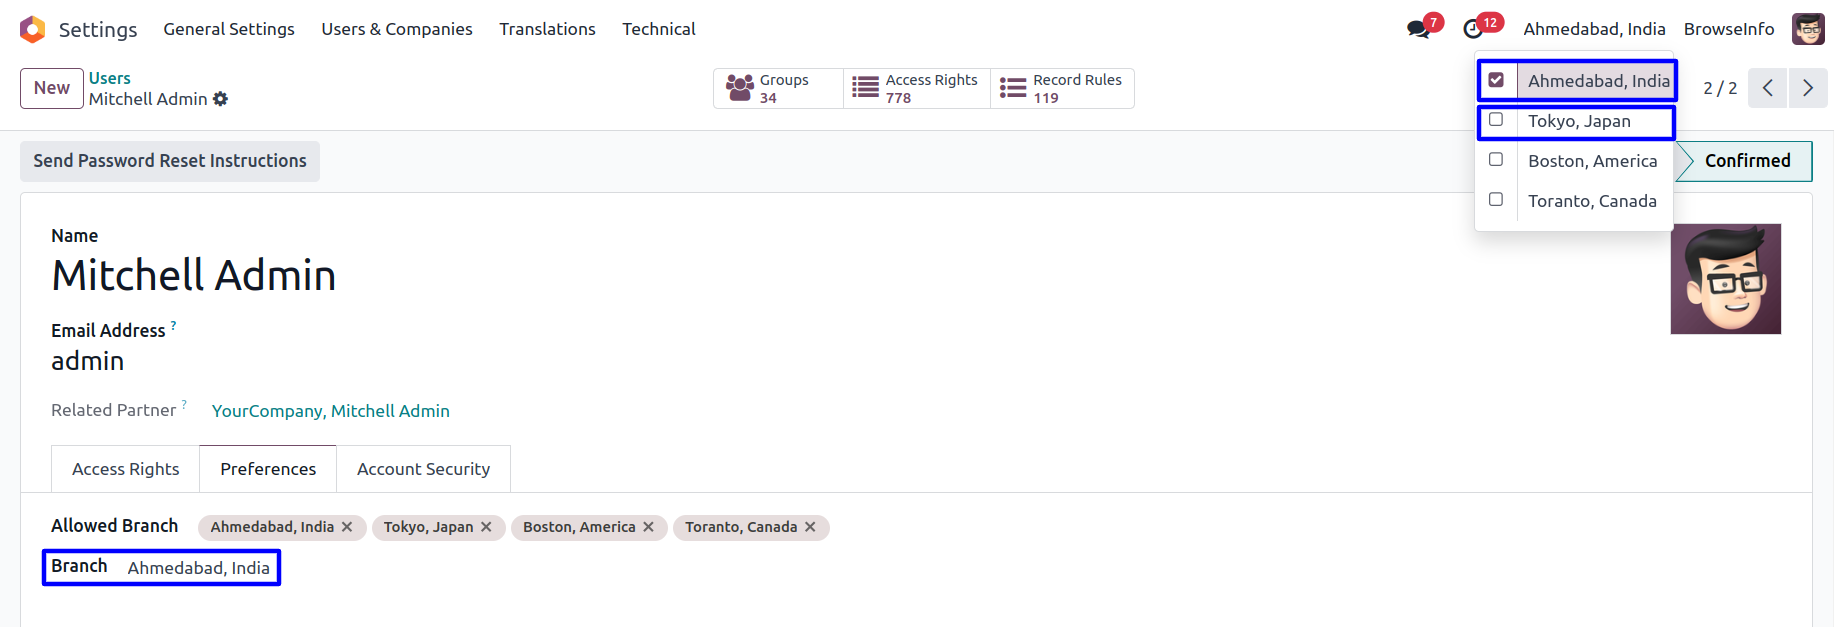Viewport: 1834px width, 627px height.
Task: Open the Users & Companies menu
Action: click(396, 29)
